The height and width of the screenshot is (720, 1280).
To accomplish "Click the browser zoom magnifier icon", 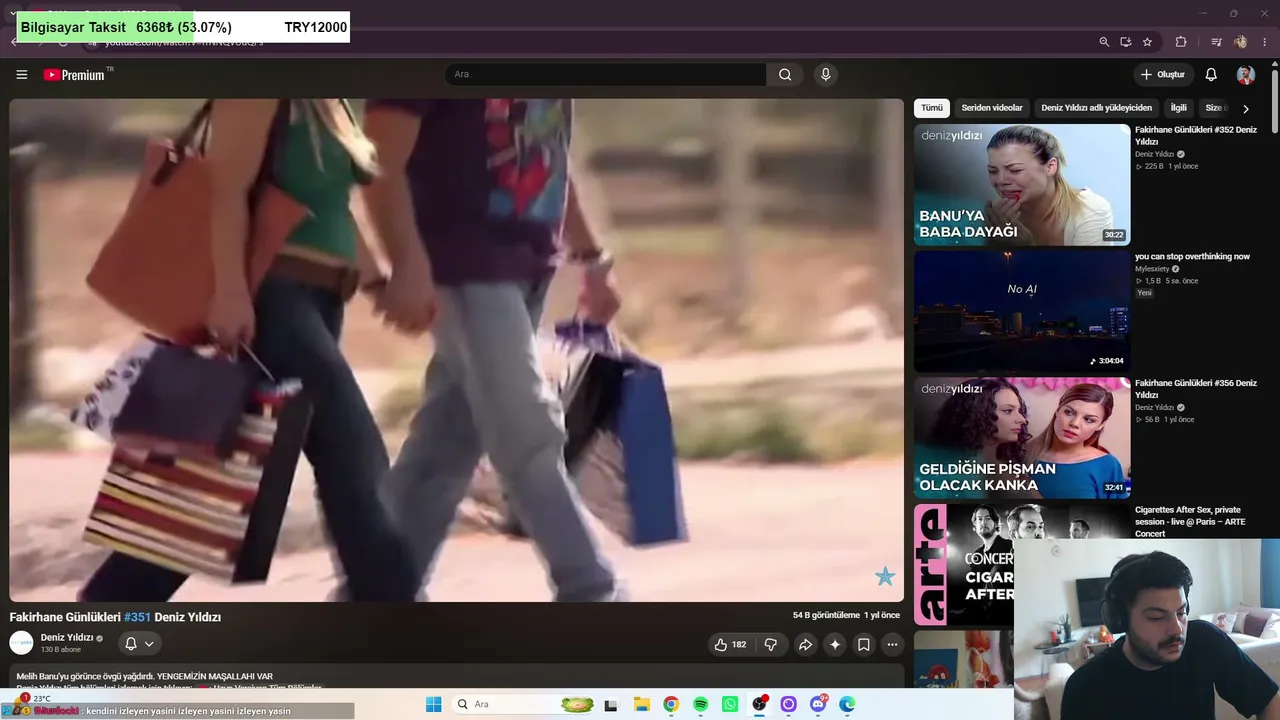I will point(1104,42).
